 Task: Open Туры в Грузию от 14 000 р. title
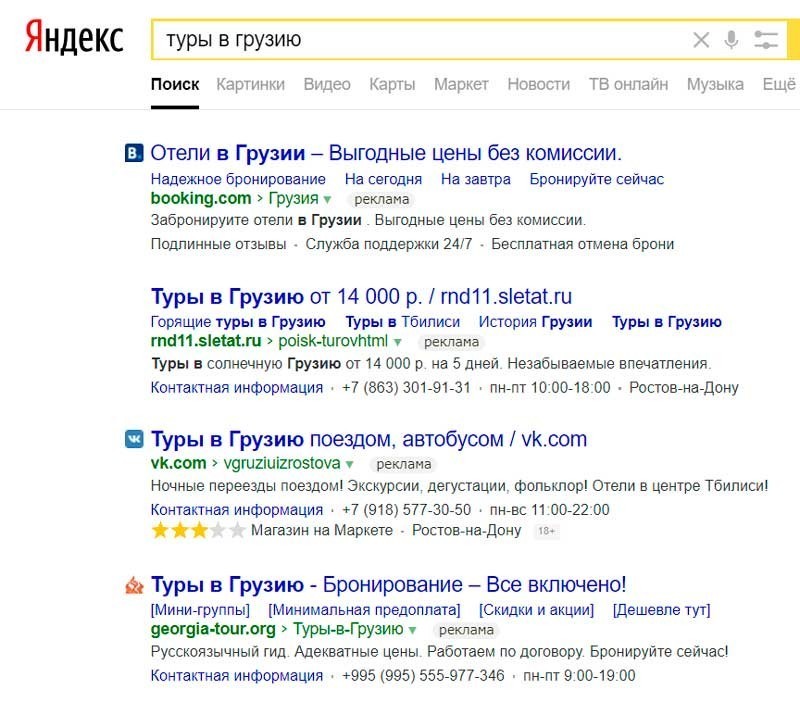pos(361,296)
